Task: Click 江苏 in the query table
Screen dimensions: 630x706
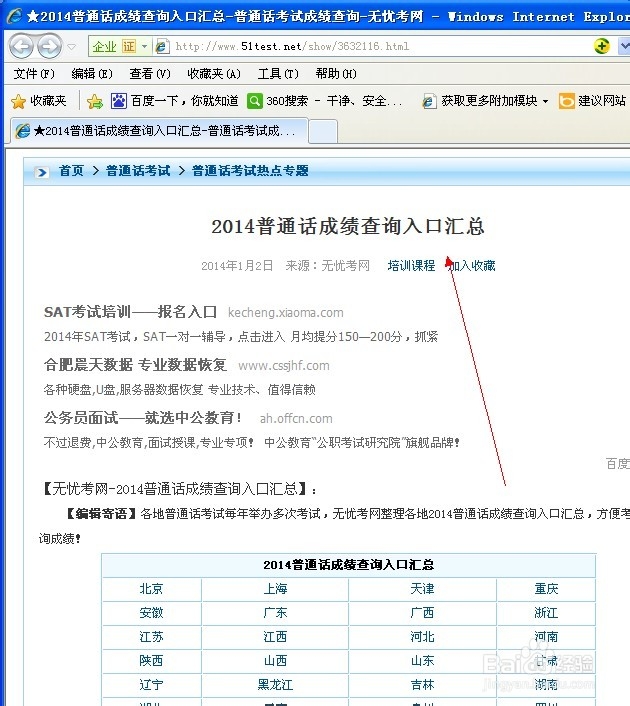Action: click(151, 637)
